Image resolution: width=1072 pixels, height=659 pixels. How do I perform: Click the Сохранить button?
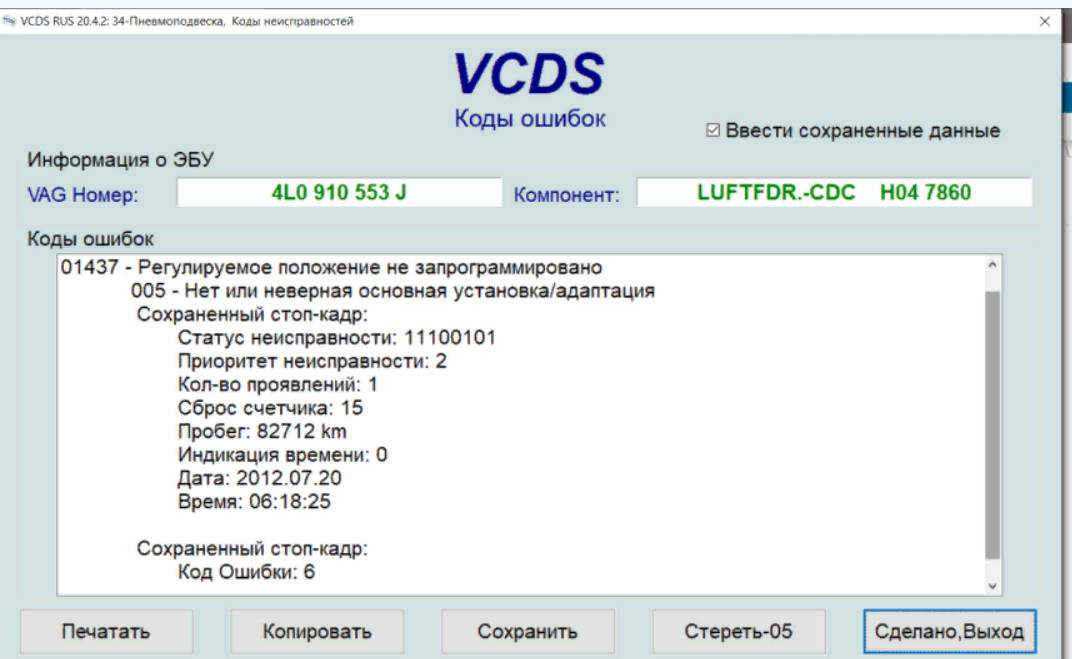tap(527, 631)
